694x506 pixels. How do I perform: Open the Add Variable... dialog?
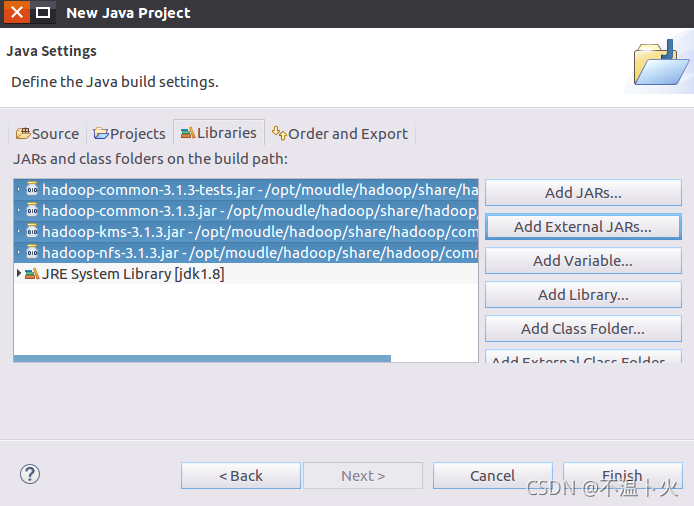tap(583, 261)
